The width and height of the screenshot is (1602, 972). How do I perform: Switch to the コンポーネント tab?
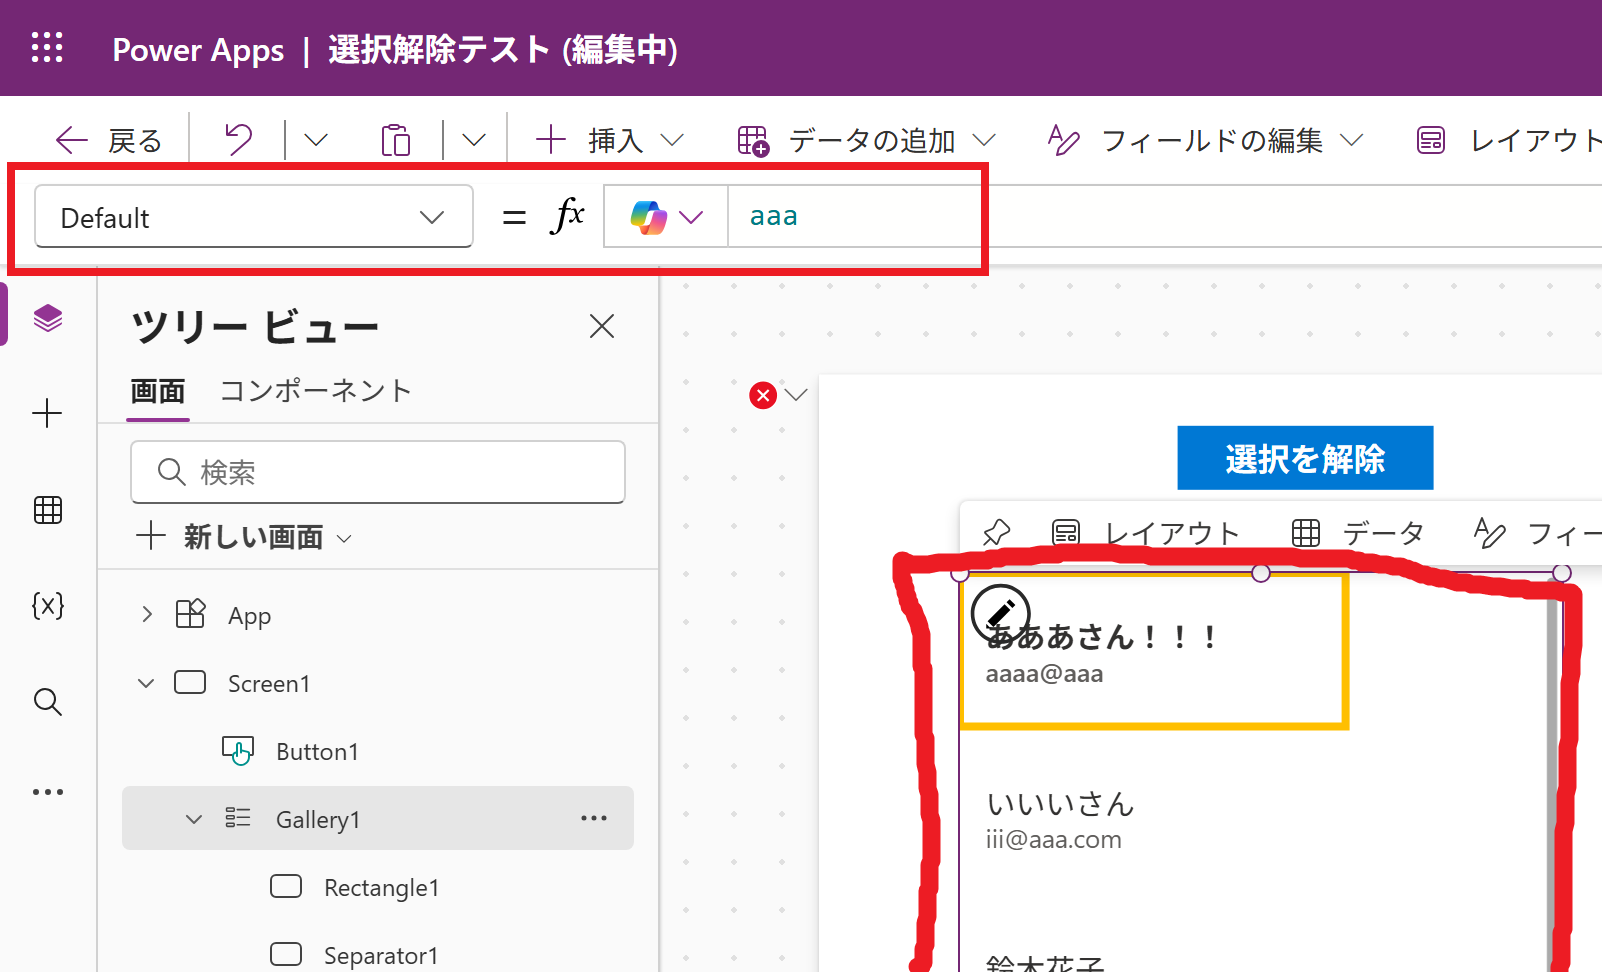pyautogui.click(x=315, y=390)
